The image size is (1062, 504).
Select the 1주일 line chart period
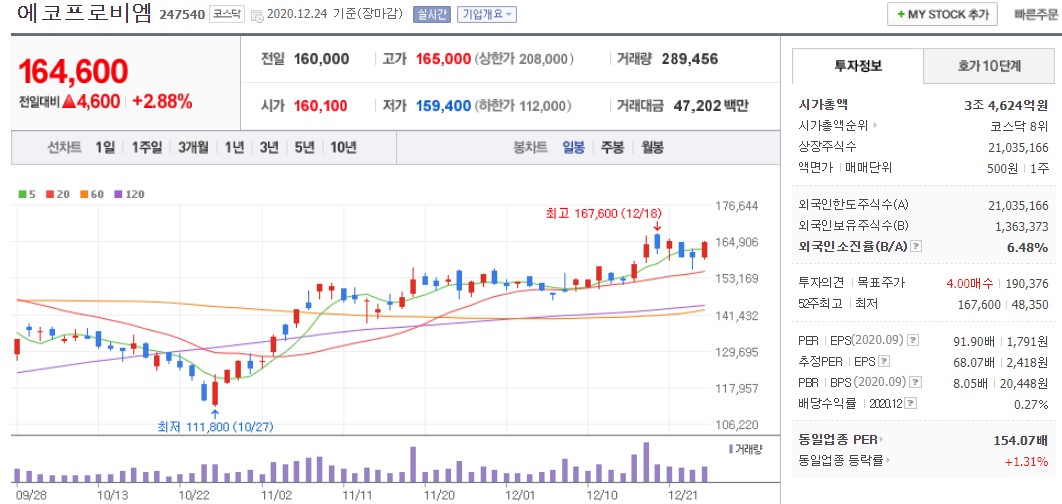pyautogui.click(x=147, y=147)
